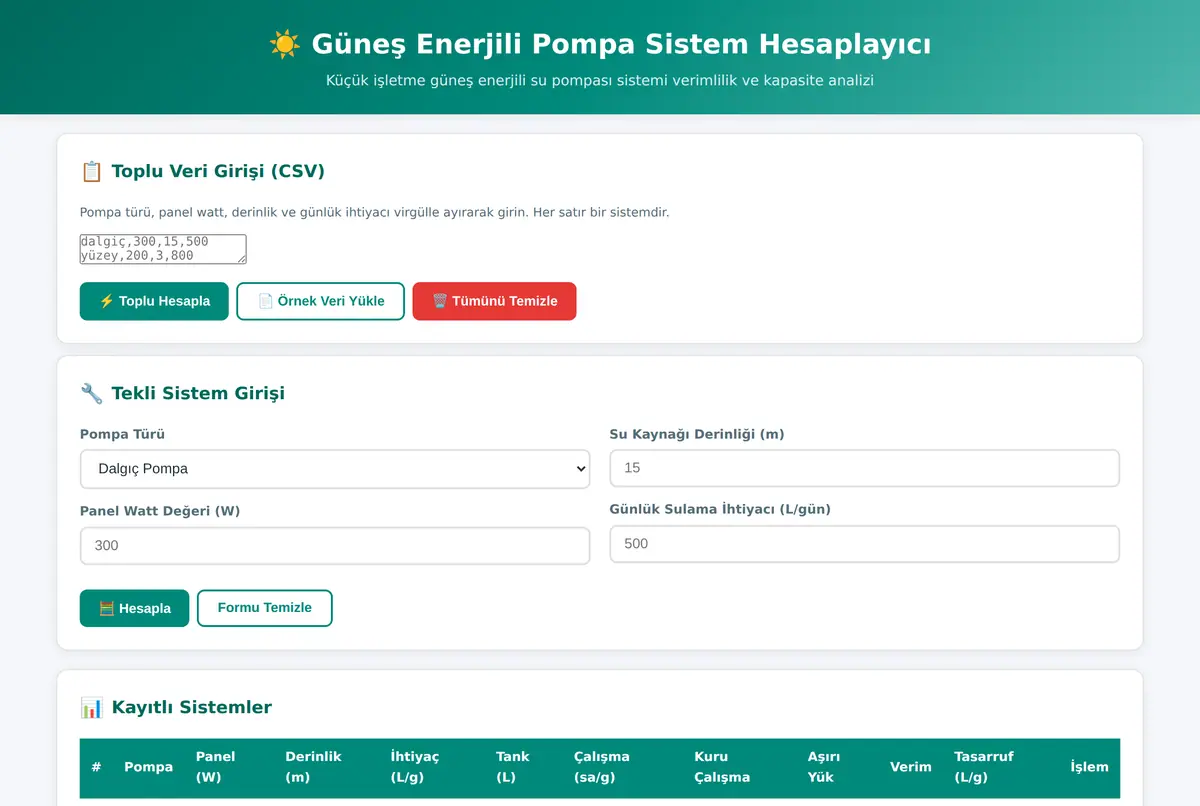Click the lightning icon on Toplu Hesapla

tap(106, 301)
